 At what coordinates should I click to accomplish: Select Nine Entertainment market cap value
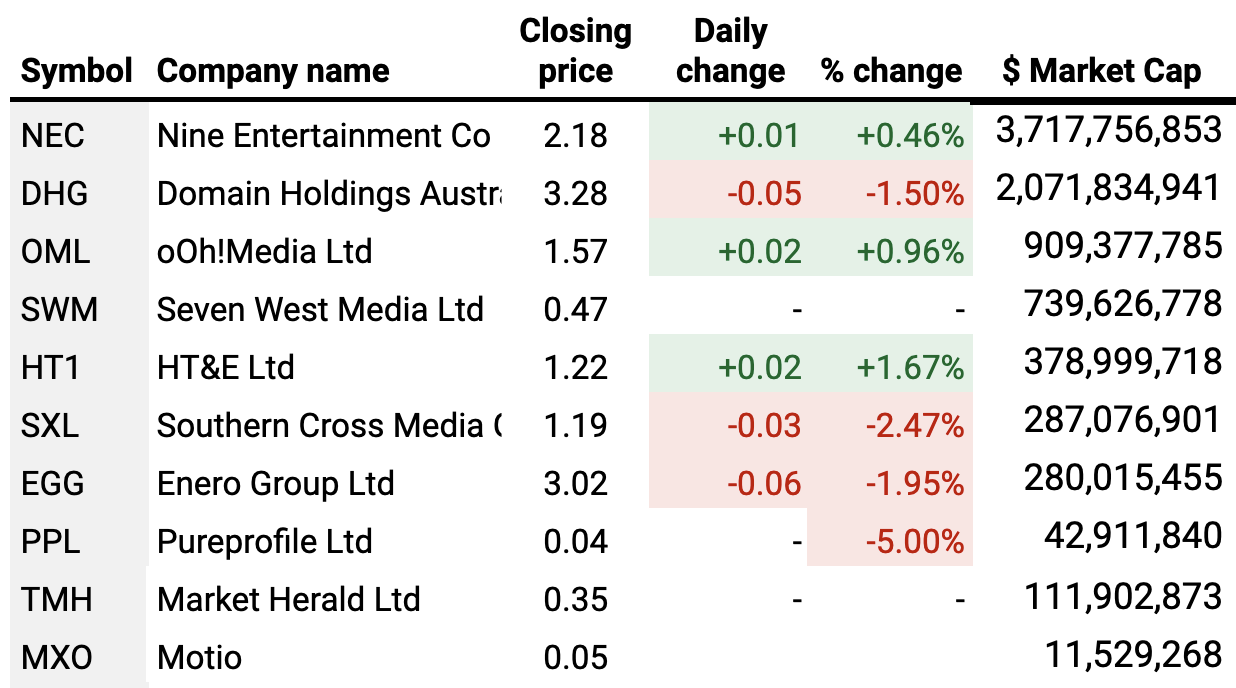[1109, 130]
